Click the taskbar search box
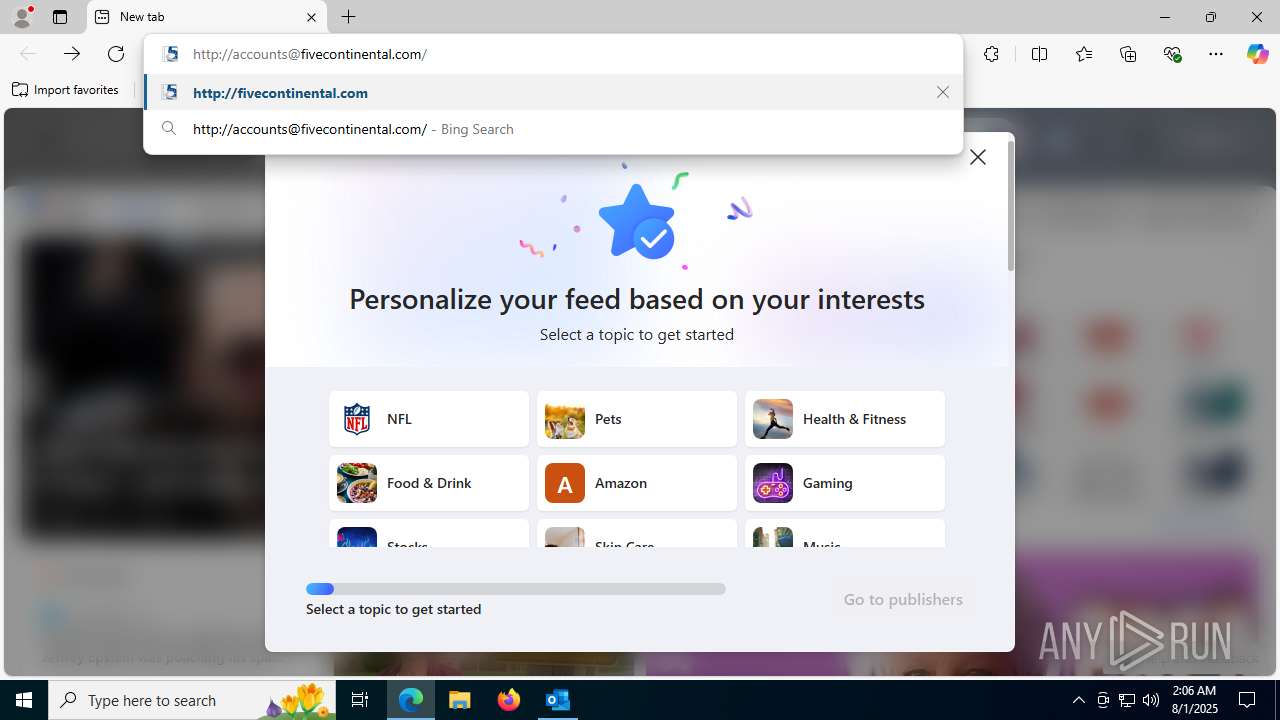 (x=192, y=700)
